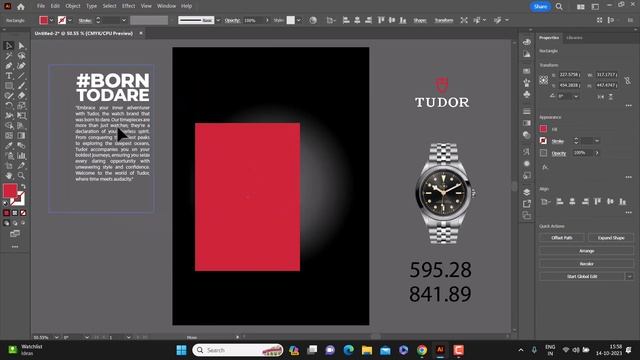Select the Zoom tool

pos(21,176)
